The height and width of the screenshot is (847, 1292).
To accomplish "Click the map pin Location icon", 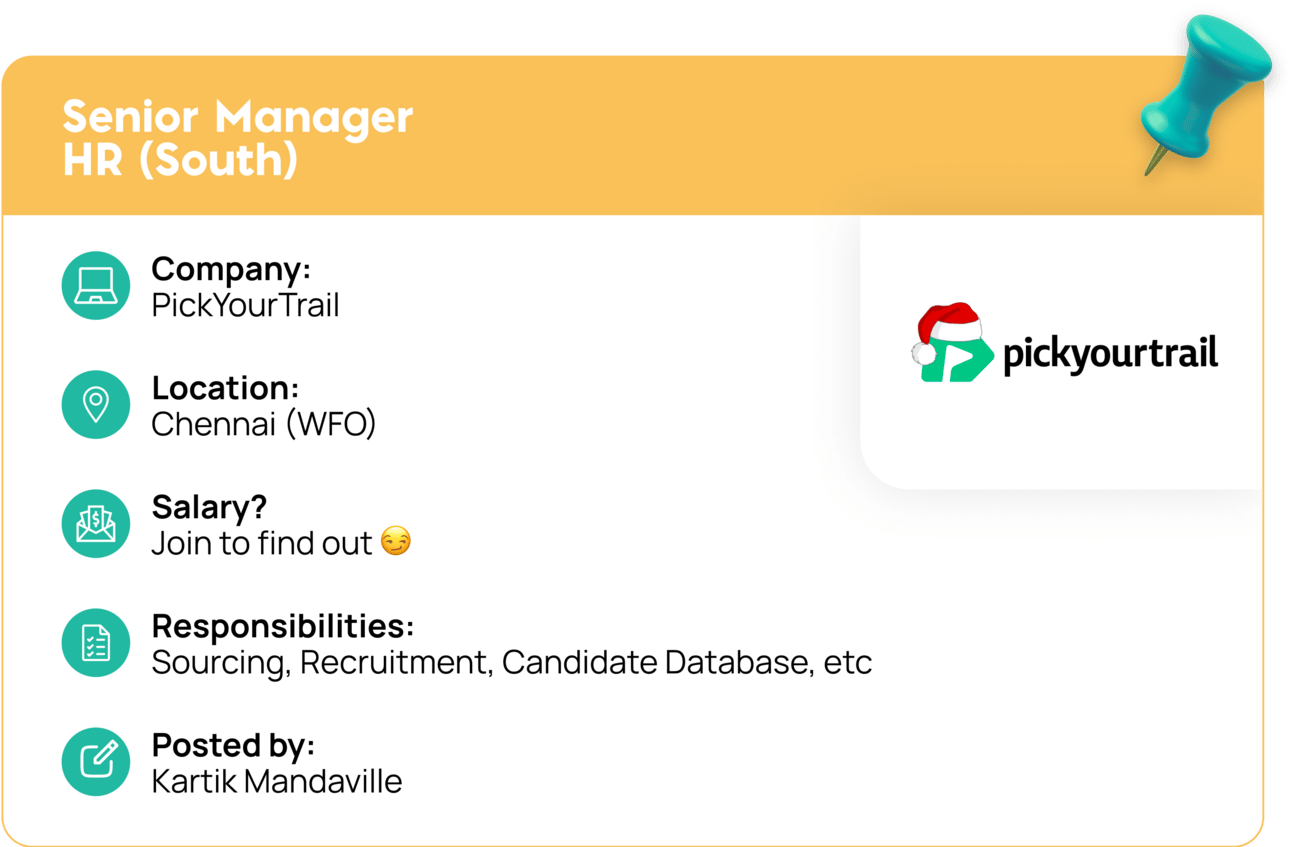I will point(96,405).
